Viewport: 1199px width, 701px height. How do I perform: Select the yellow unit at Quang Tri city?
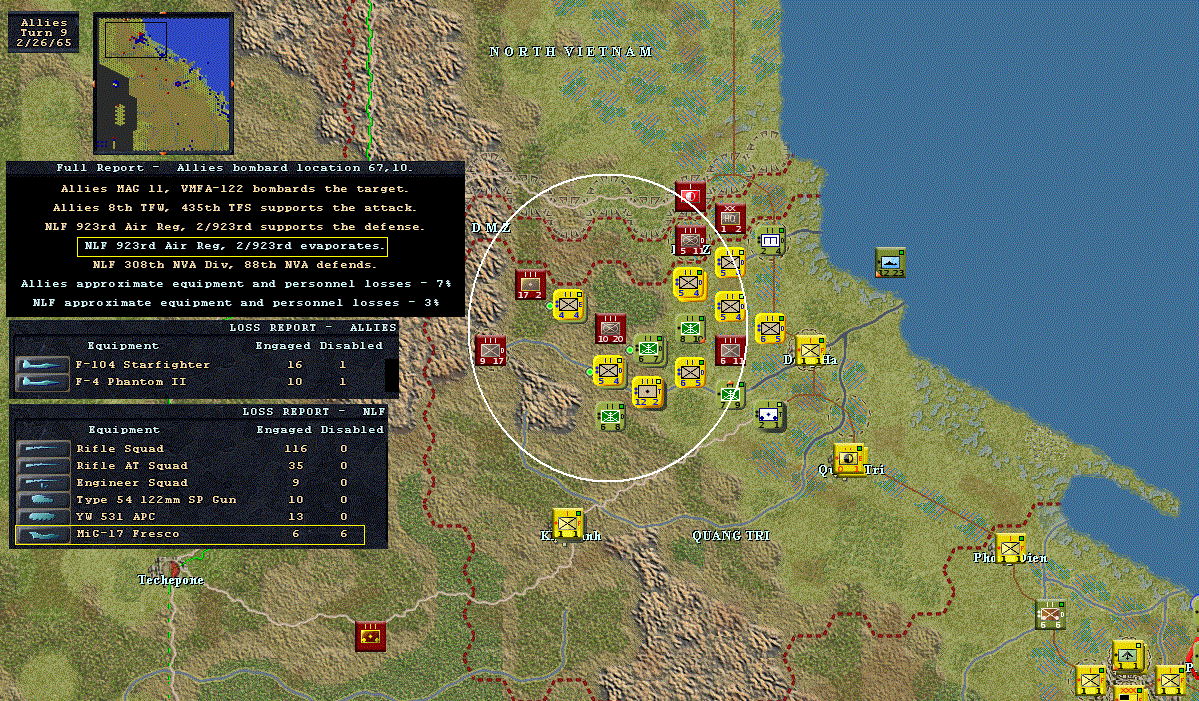coord(850,459)
